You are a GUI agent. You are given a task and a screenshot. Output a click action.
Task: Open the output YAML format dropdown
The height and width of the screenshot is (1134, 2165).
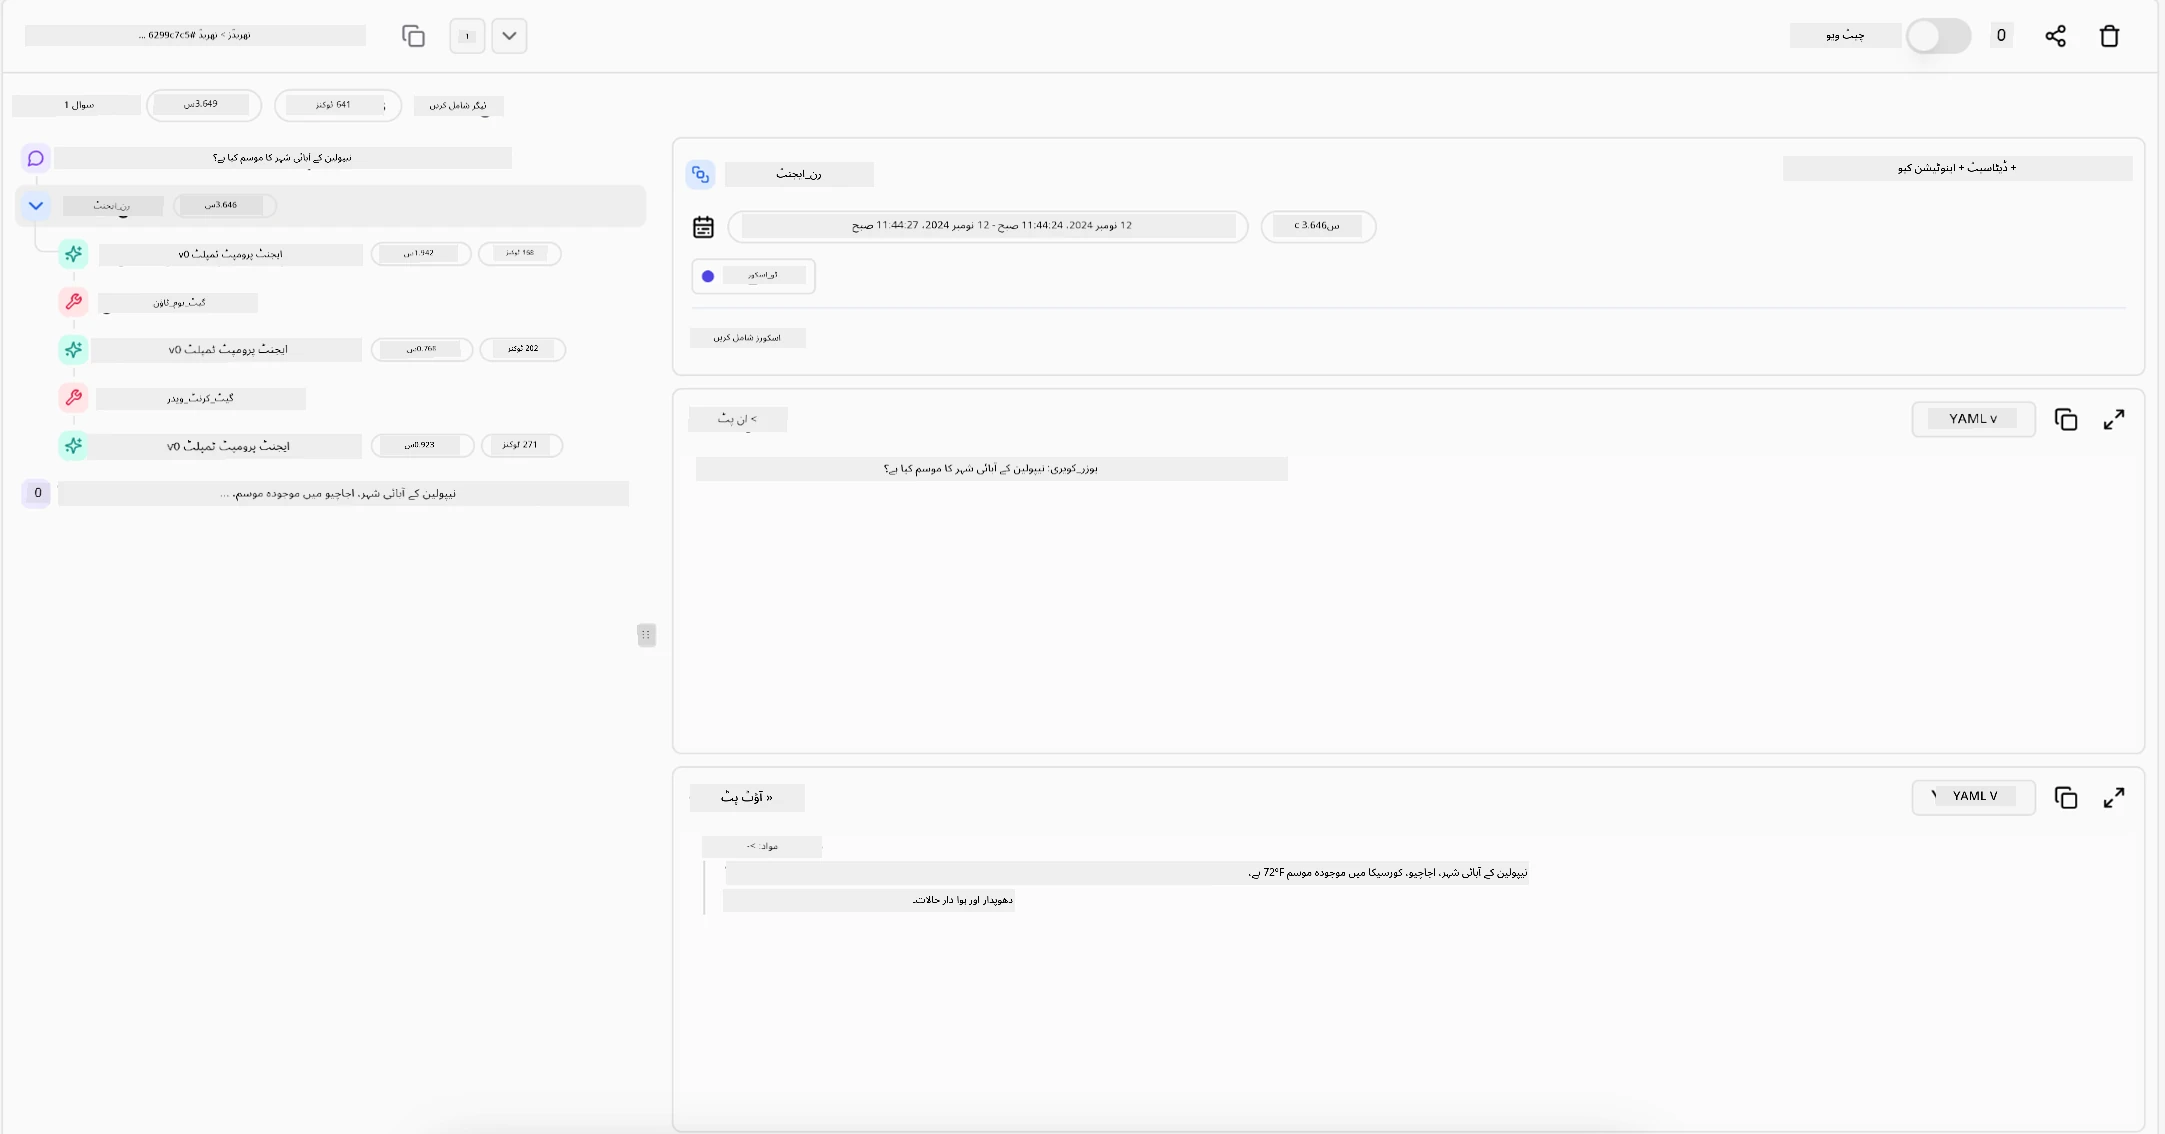coord(1972,797)
